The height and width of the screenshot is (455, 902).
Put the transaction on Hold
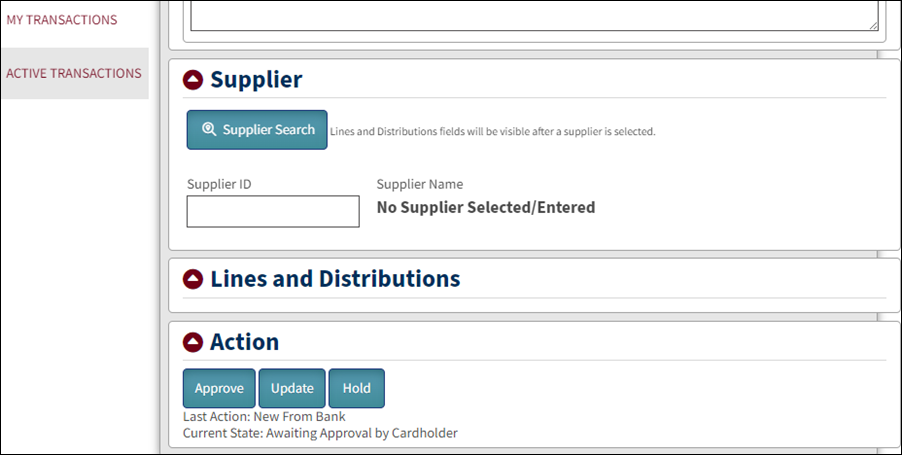(x=357, y=388)
